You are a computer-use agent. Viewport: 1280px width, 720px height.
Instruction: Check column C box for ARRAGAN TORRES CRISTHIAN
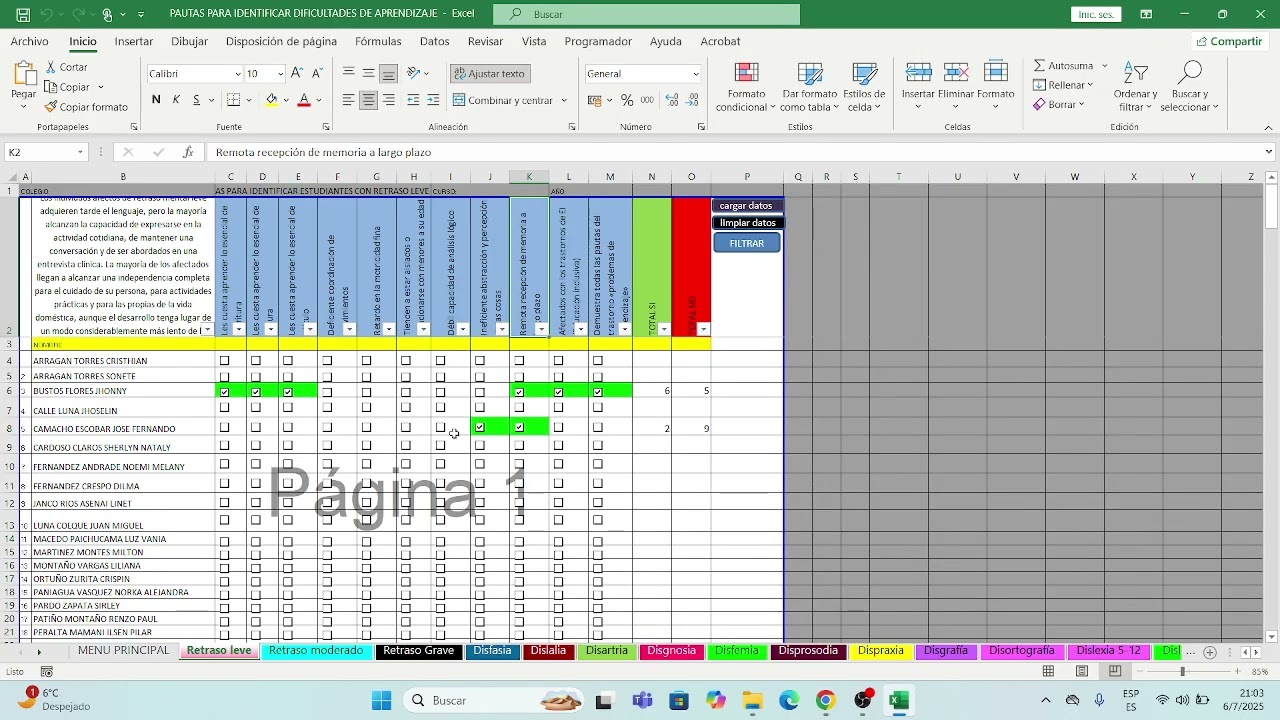coord(225,361)
